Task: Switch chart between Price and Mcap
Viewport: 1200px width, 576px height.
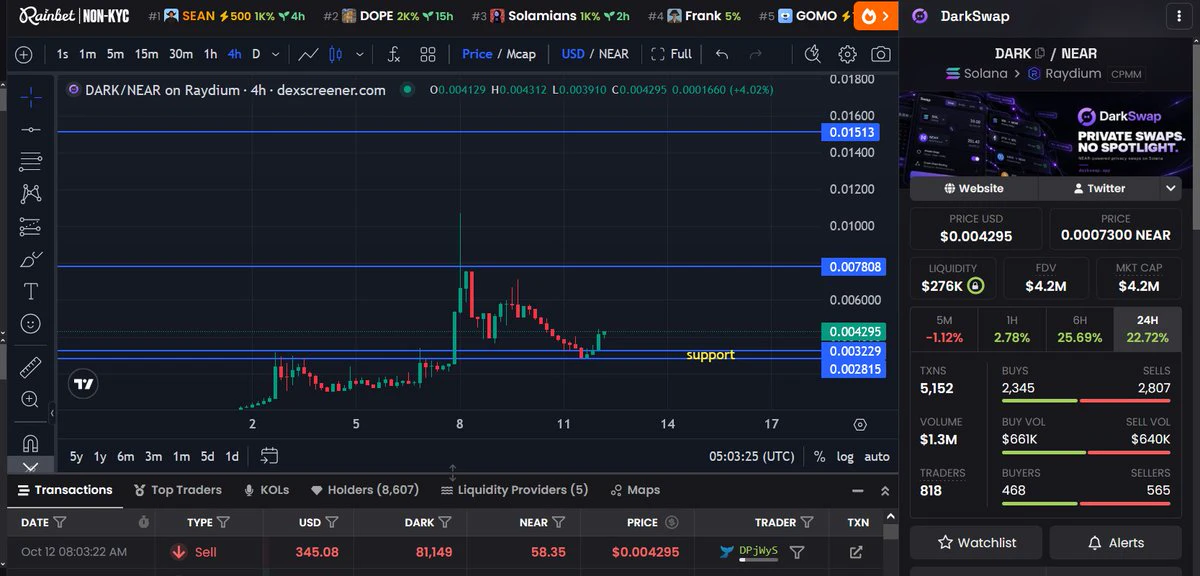Action: pyautogui.click(x=499, y=54)
